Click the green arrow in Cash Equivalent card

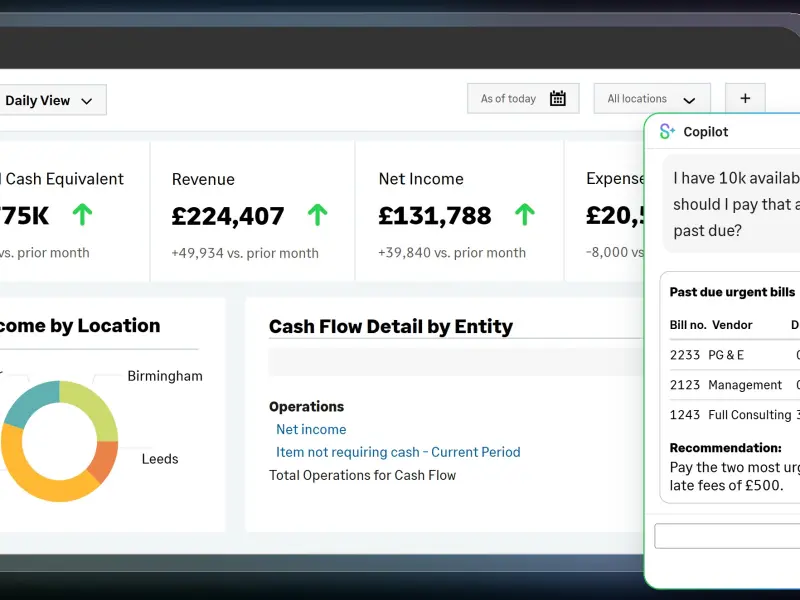tap(82, 214)
